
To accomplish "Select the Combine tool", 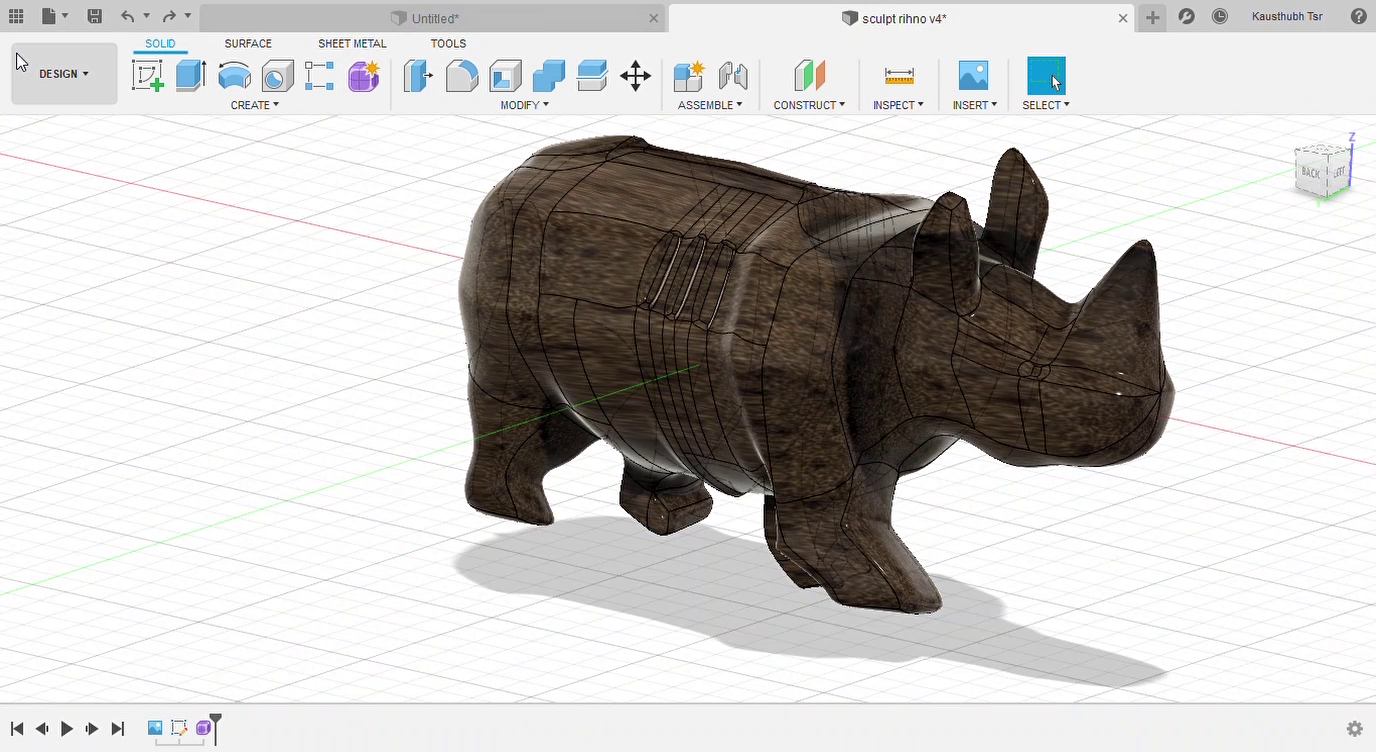I will 548,76.
